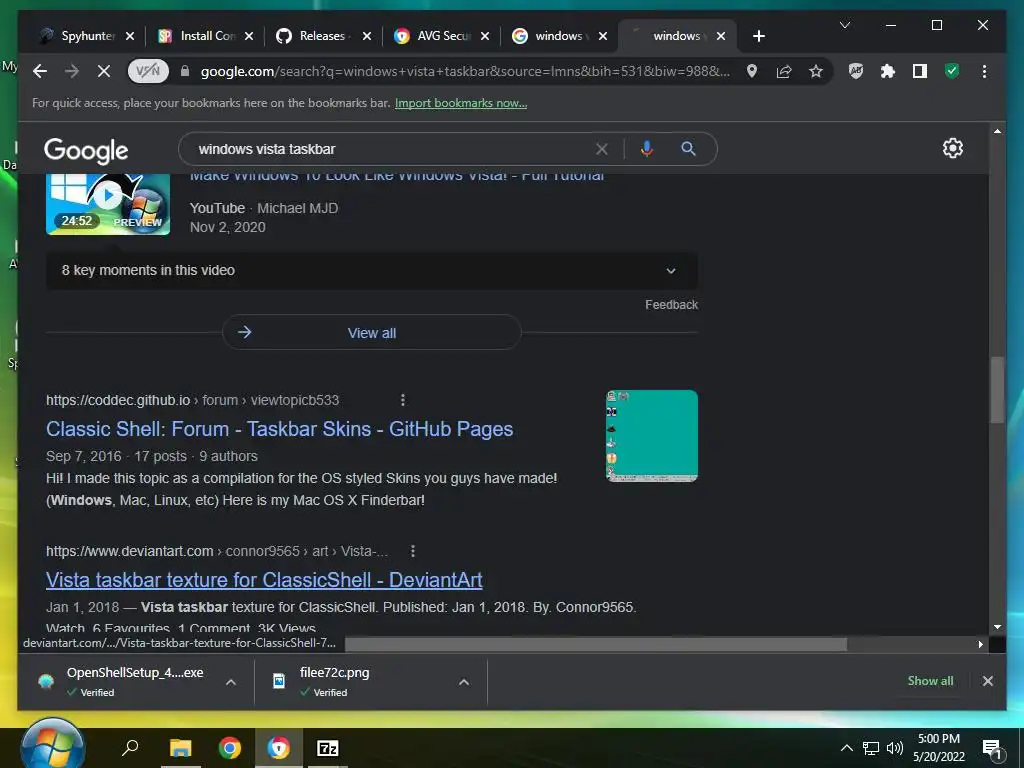
Task: Click the Feedback link
Action: pyautogui.click(x=671, y=305)
